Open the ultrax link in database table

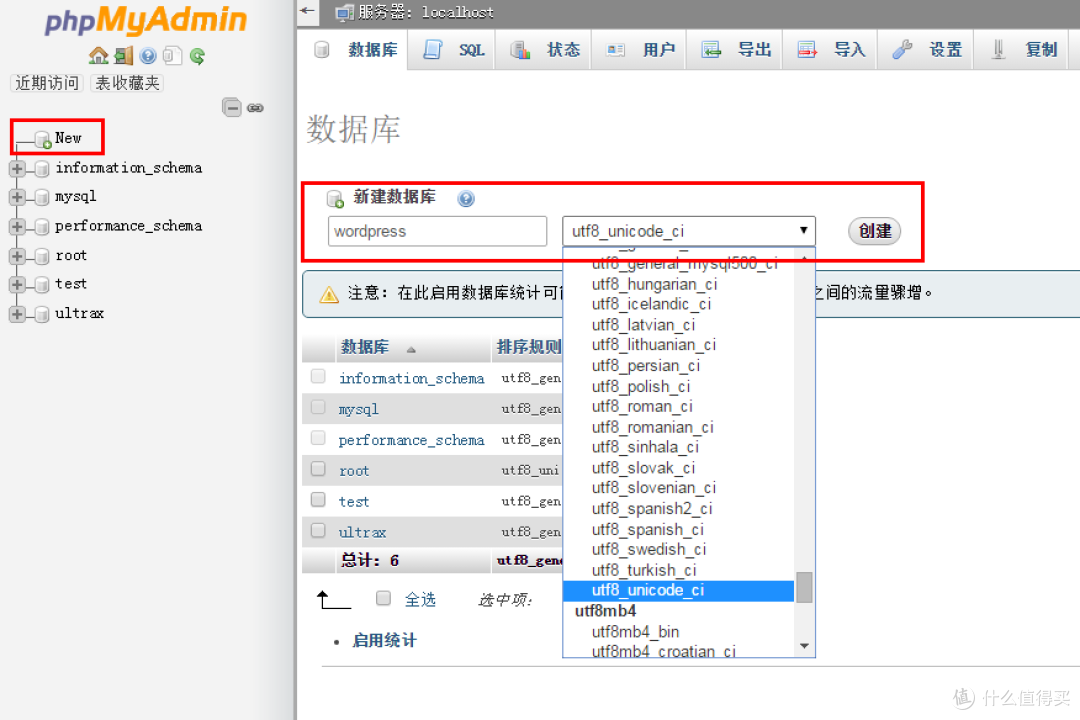(362, 533)
